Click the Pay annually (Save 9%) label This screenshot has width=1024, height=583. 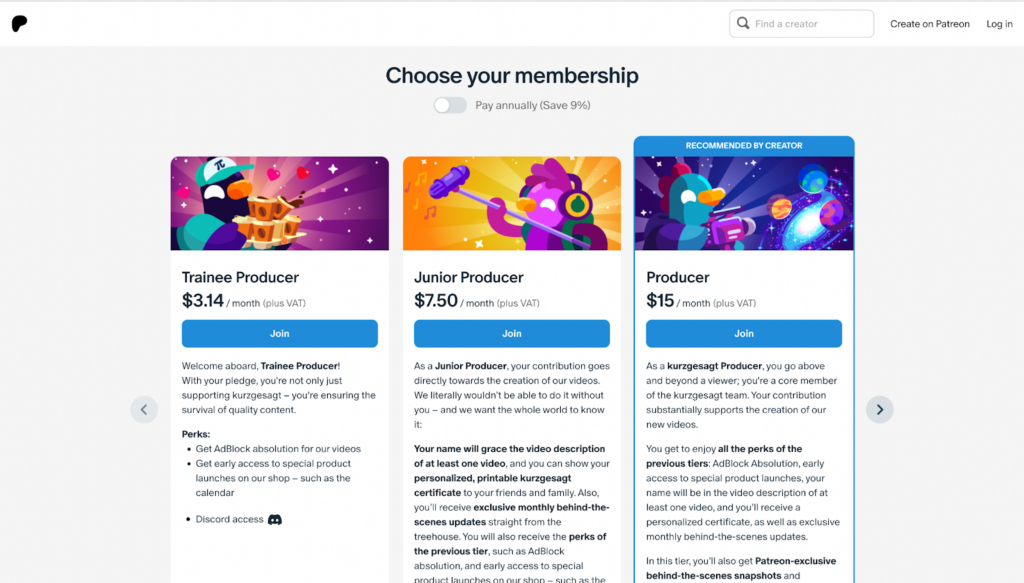click(532, 105)
